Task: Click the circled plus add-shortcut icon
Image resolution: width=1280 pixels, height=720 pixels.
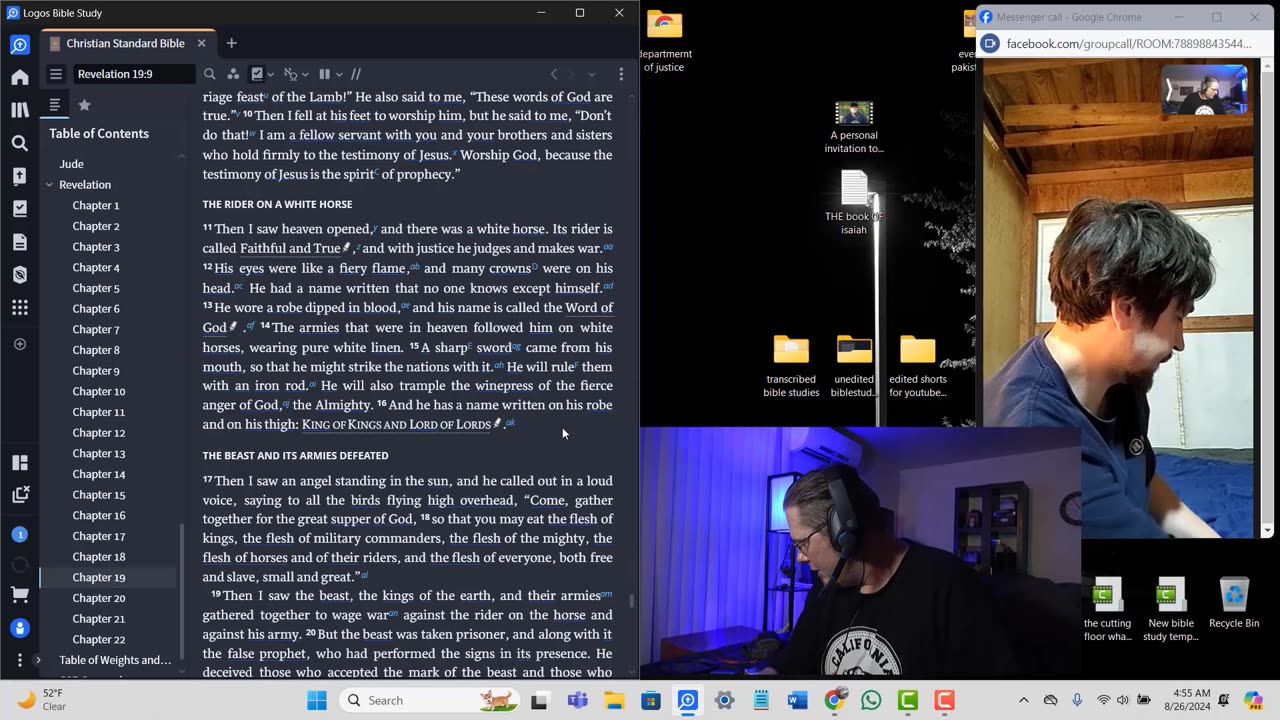Action: (19, 344)
